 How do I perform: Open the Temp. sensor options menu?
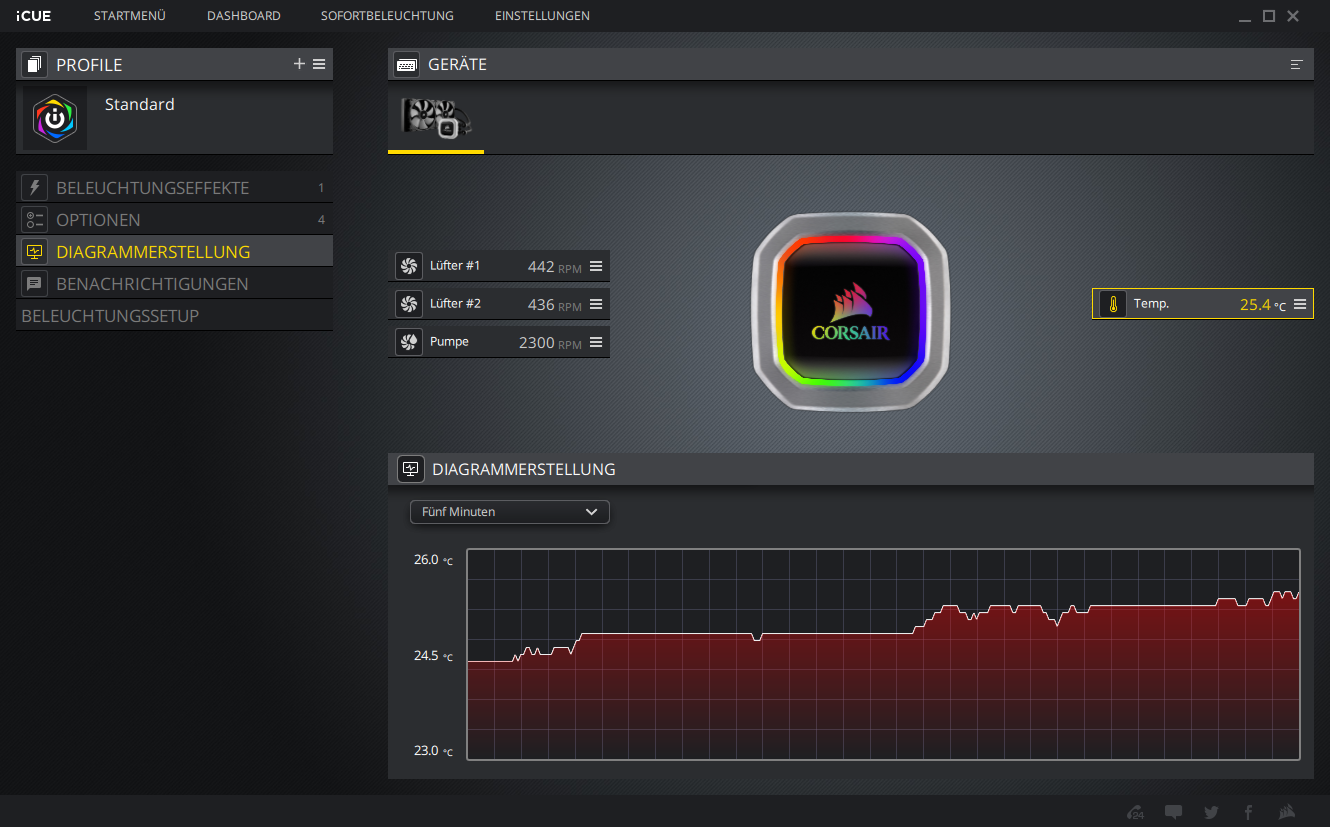(1300, 304)
